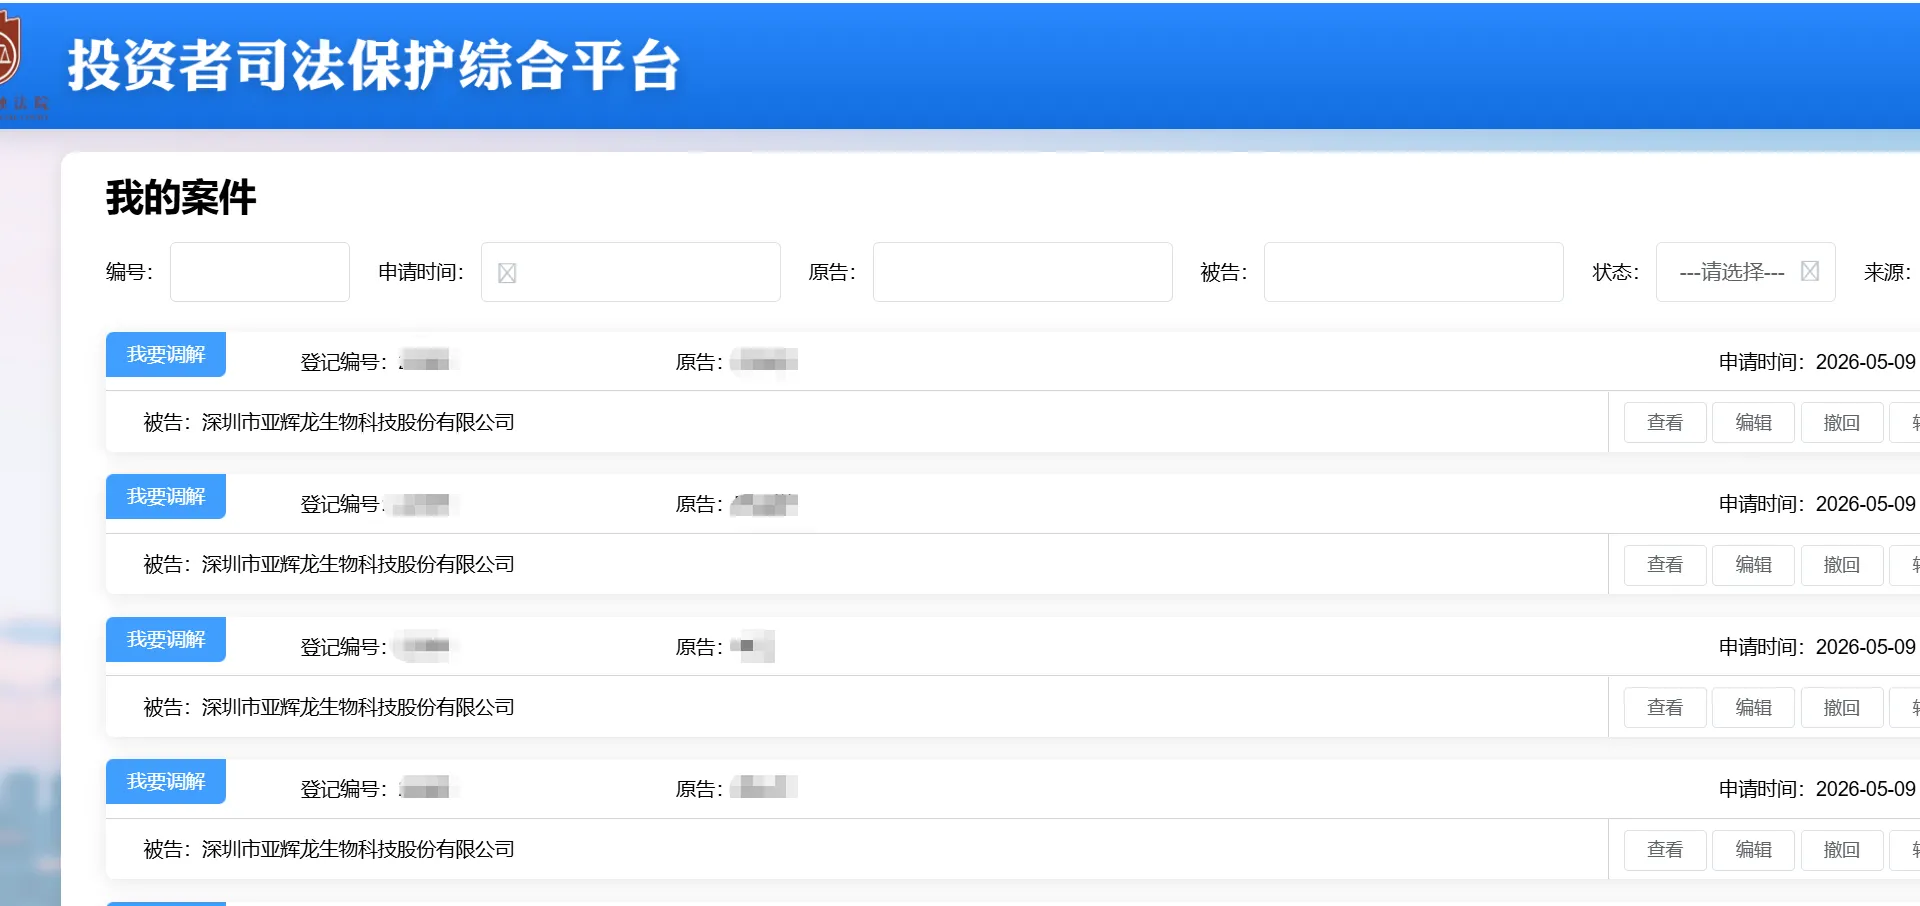This screenshot has width=1920, height=906.
Task: Click 编辑 for the second case
Action: click(x=1753, y=565)
